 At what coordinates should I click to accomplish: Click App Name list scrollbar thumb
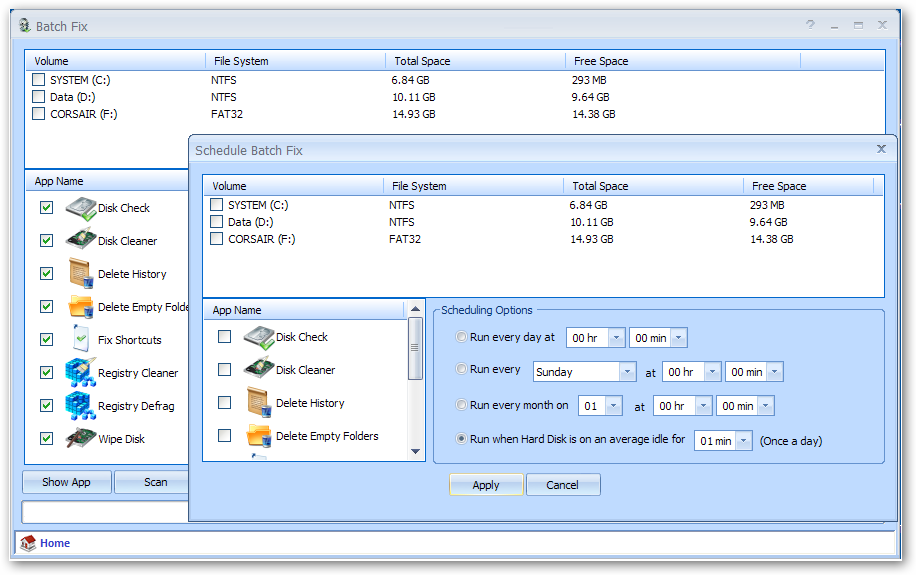(415, 348)
